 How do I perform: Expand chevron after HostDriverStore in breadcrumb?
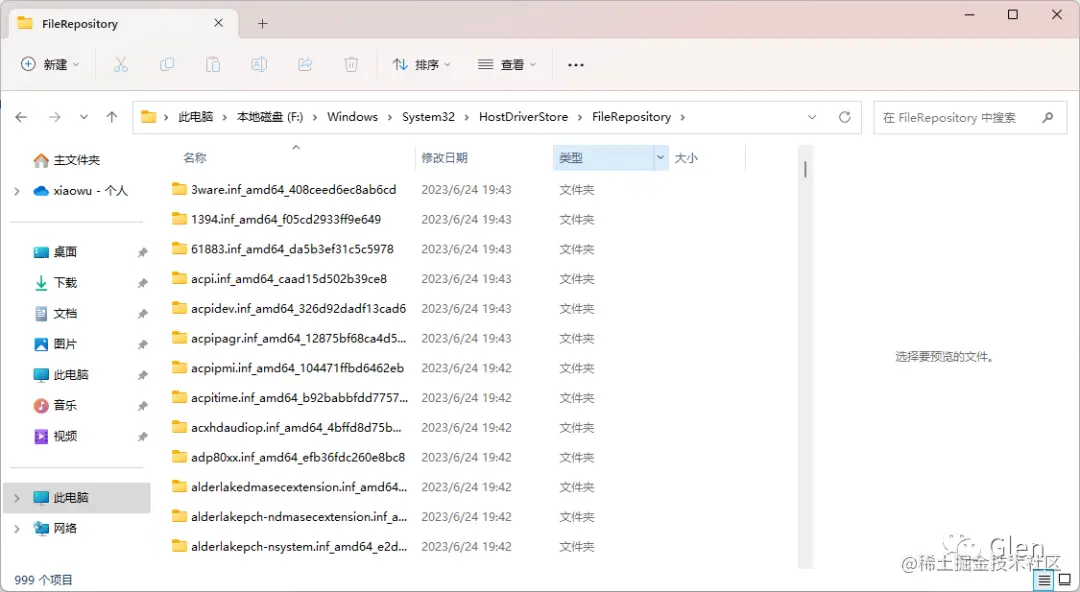tap(579, 117)
